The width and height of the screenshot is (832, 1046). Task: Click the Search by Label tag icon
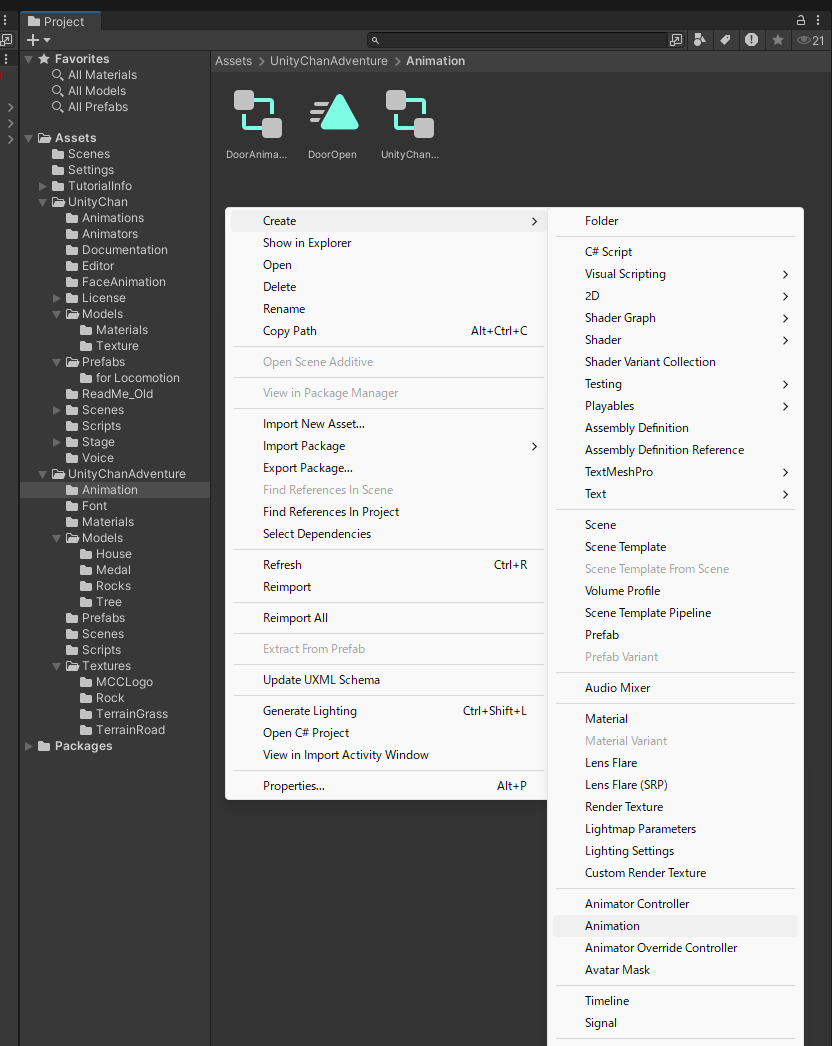pyautogui.click(x=725, y=40)
